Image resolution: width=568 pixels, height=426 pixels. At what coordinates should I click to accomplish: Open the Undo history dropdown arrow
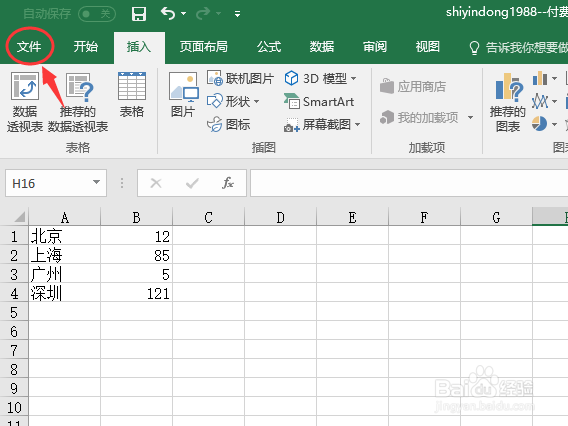184,14
